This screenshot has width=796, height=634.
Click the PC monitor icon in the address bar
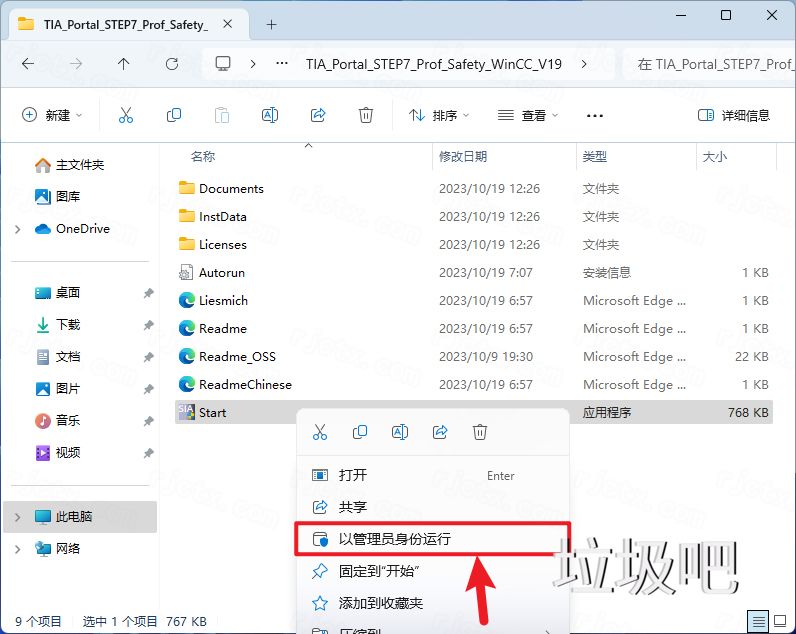[223, 64]
